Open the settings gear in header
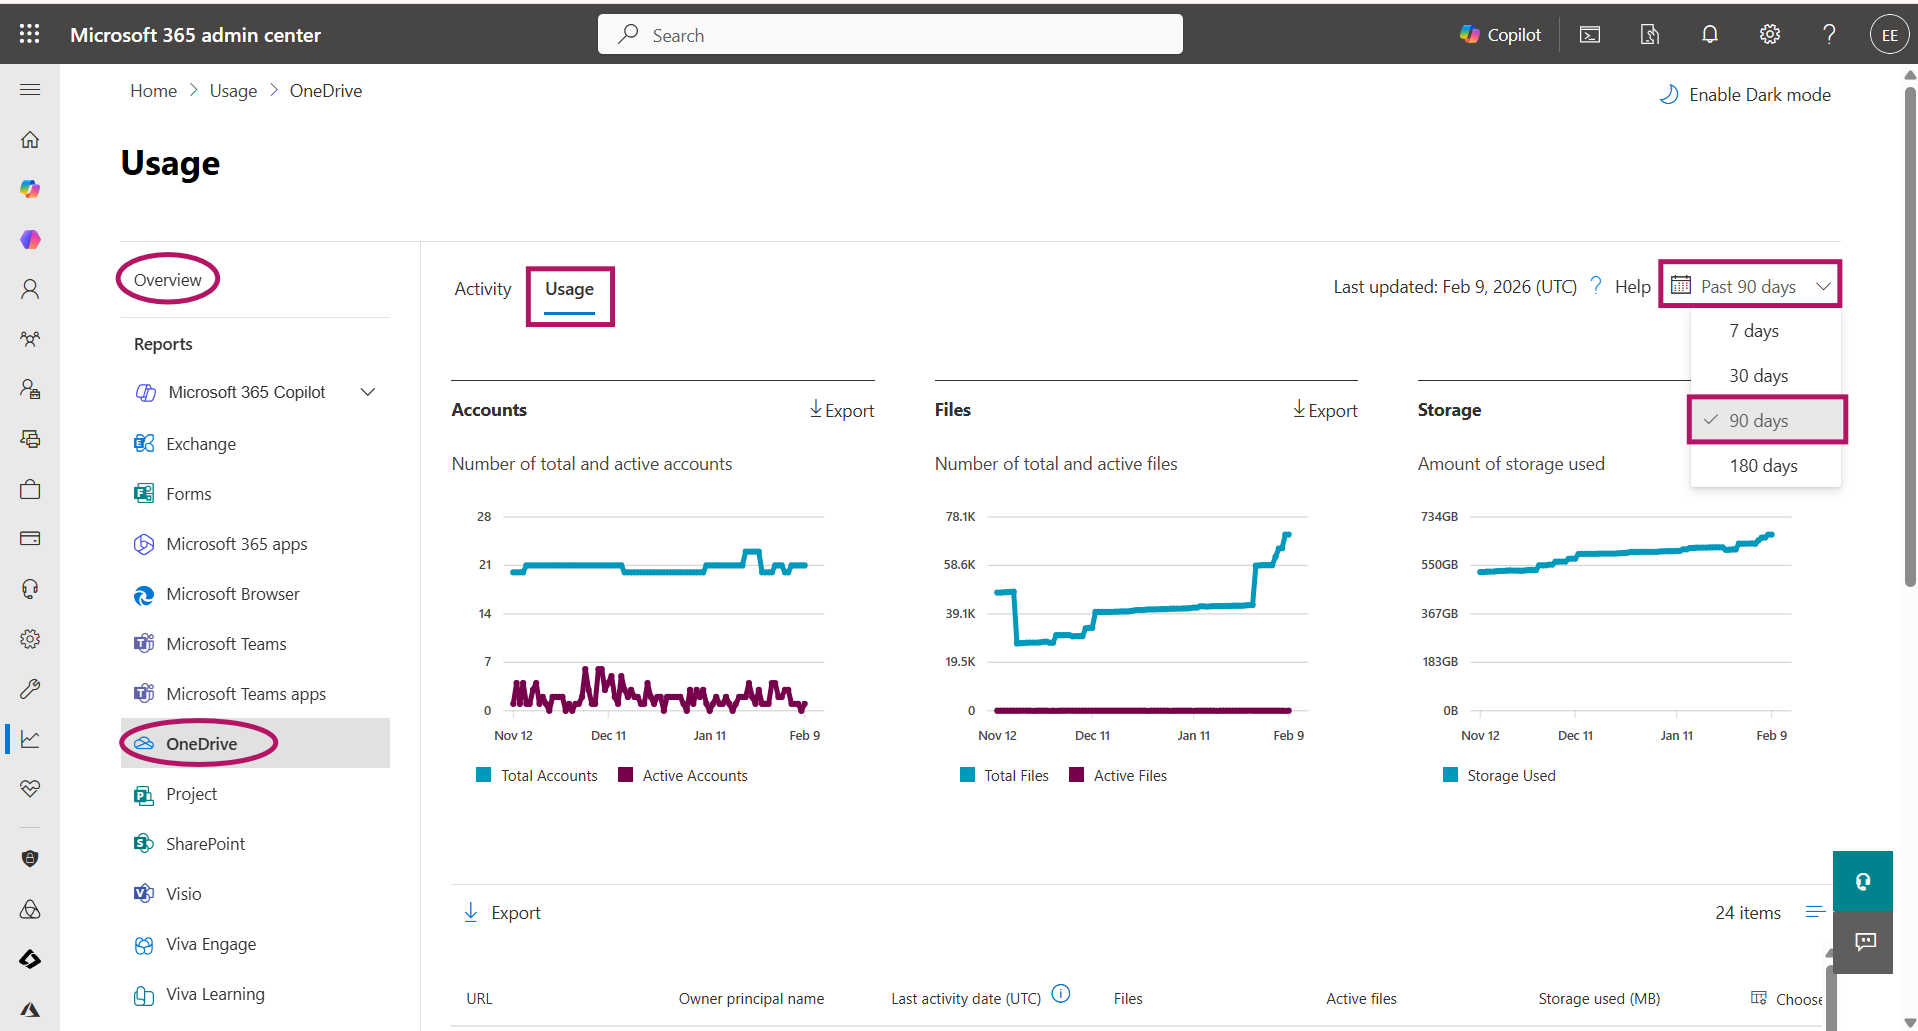 coord(1769,35)
